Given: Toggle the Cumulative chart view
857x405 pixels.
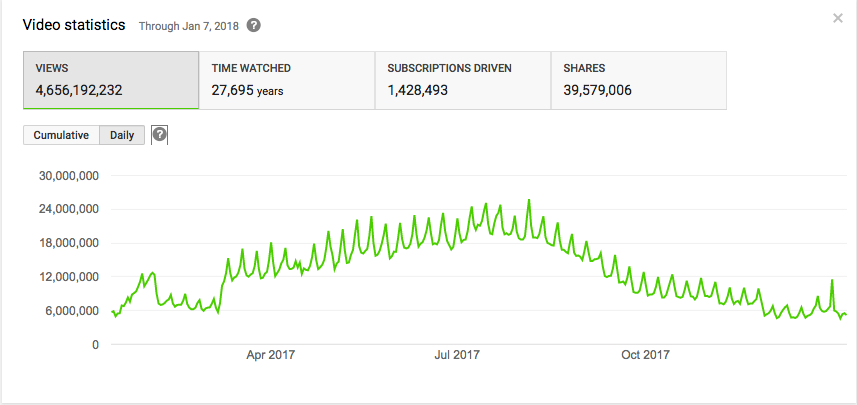Looking at the screenshot, I should point(61,135).
